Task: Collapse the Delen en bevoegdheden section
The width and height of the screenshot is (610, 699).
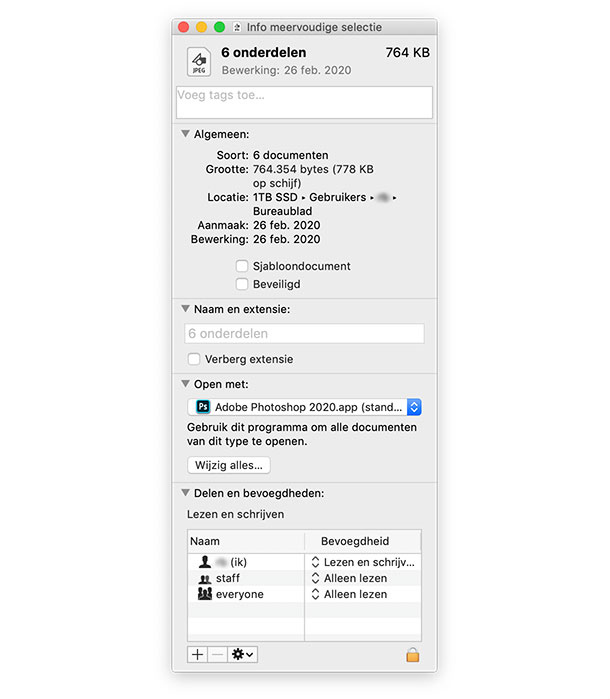Action: (x=185, y=492)
